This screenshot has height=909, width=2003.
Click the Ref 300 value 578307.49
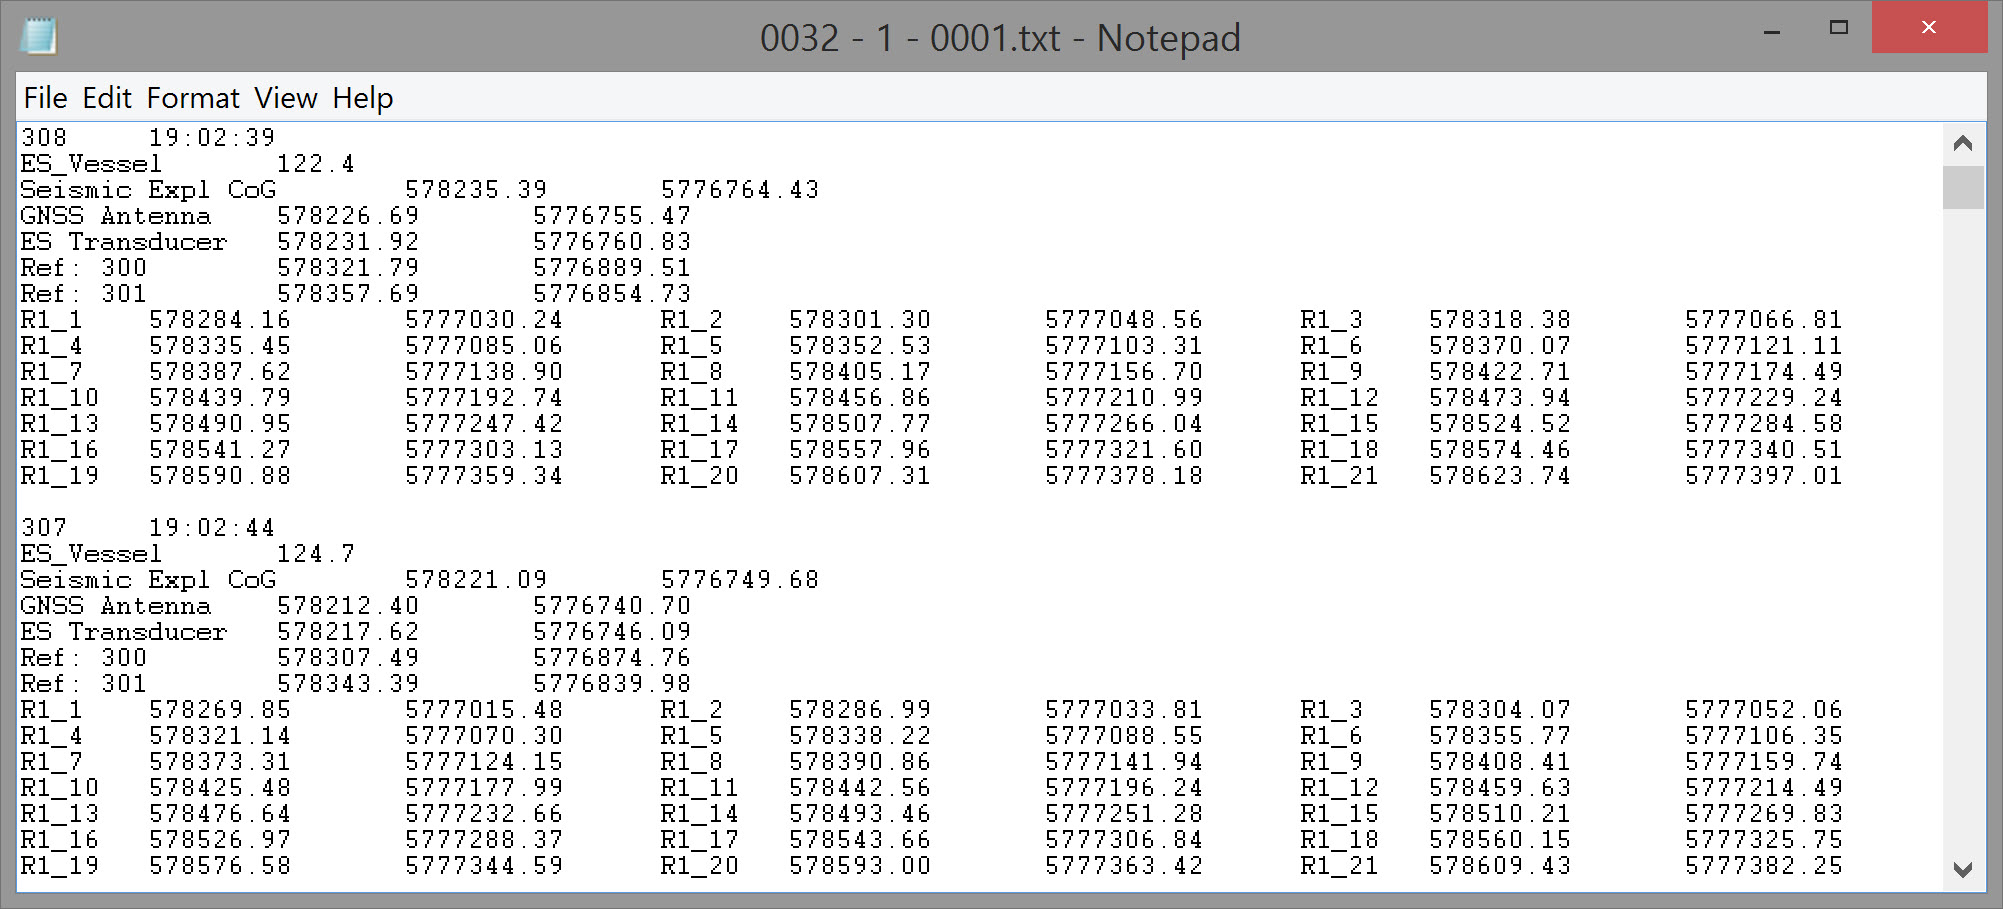coord(348,657)
